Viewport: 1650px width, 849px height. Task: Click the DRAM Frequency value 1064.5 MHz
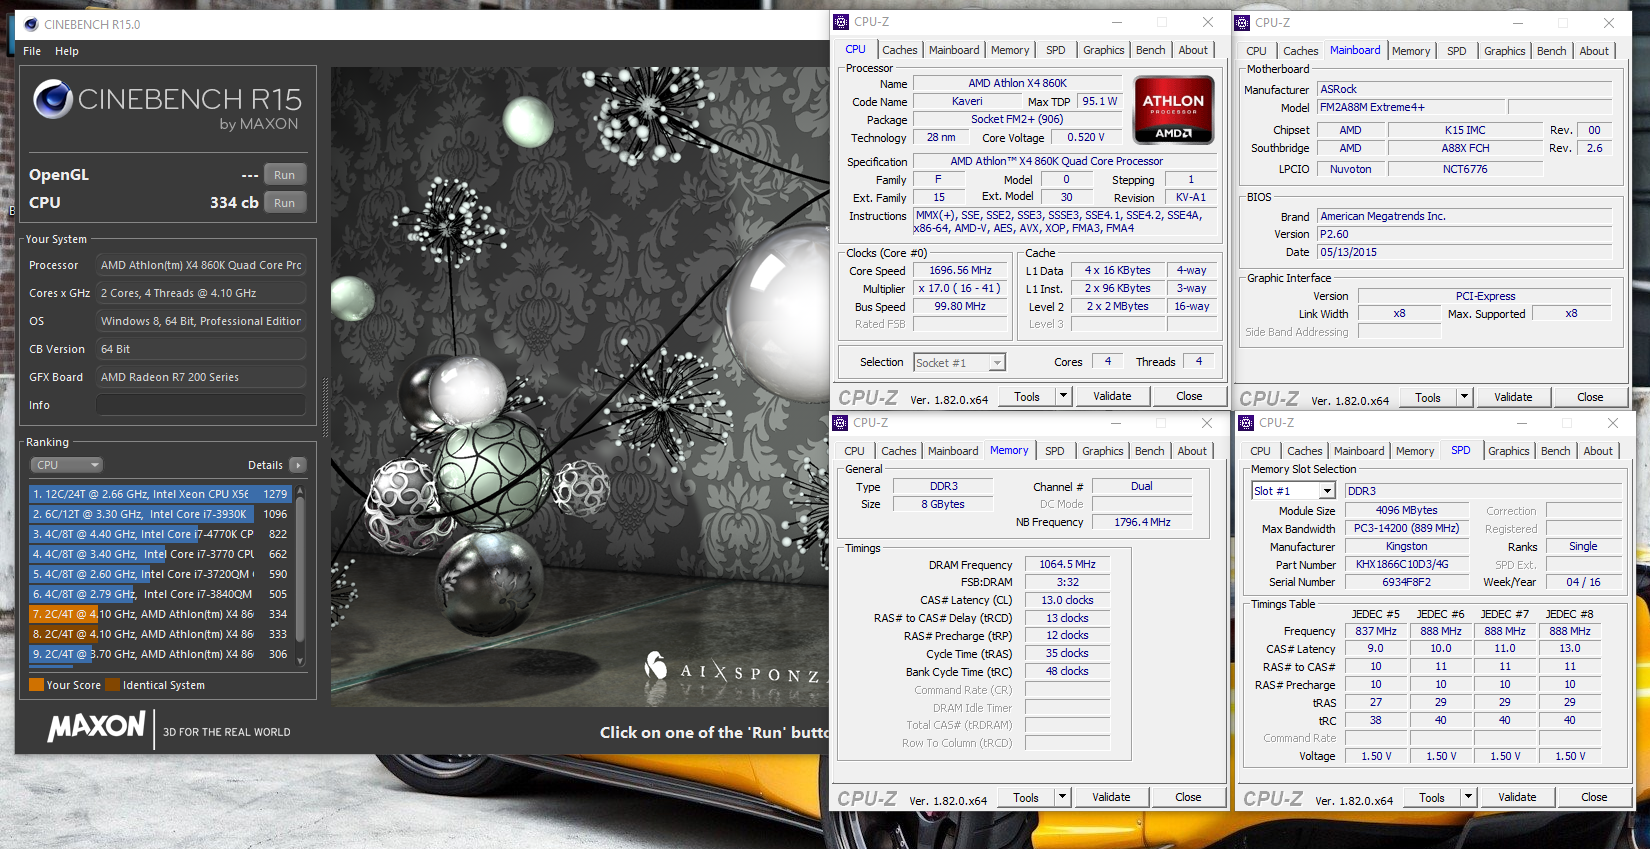(1067, 564)
